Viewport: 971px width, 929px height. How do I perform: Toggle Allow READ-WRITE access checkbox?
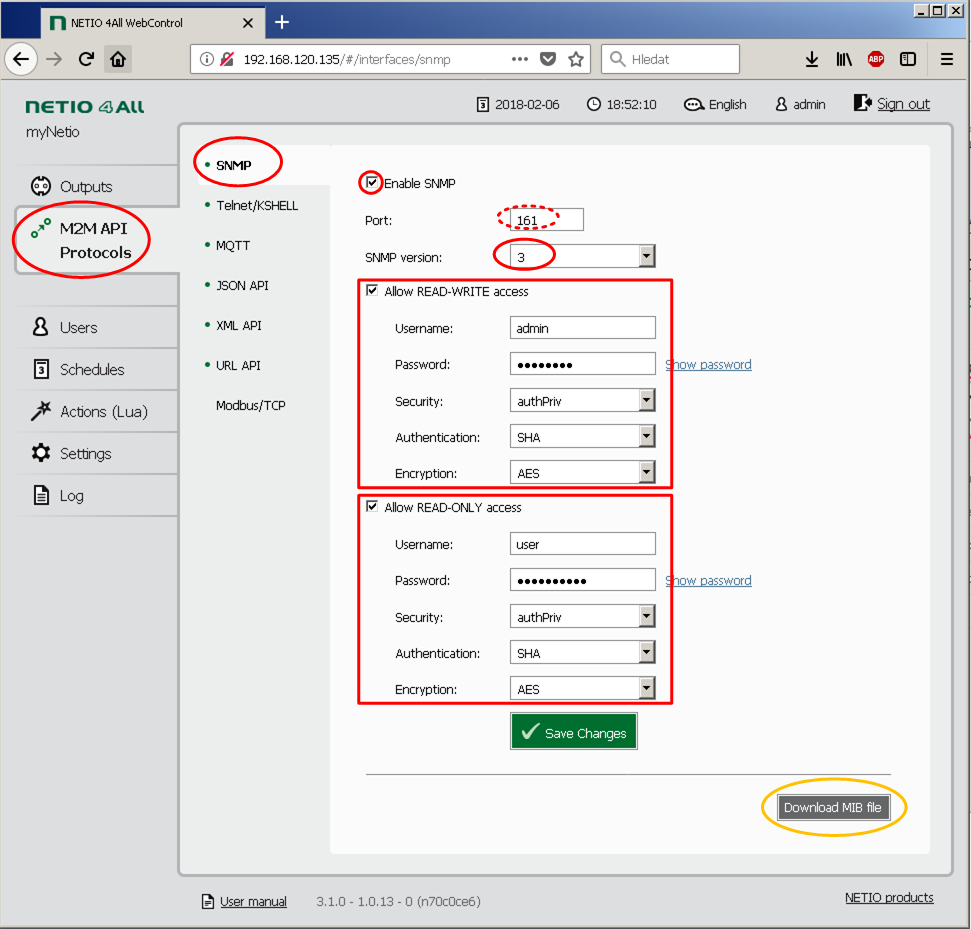tap(373, 291)
